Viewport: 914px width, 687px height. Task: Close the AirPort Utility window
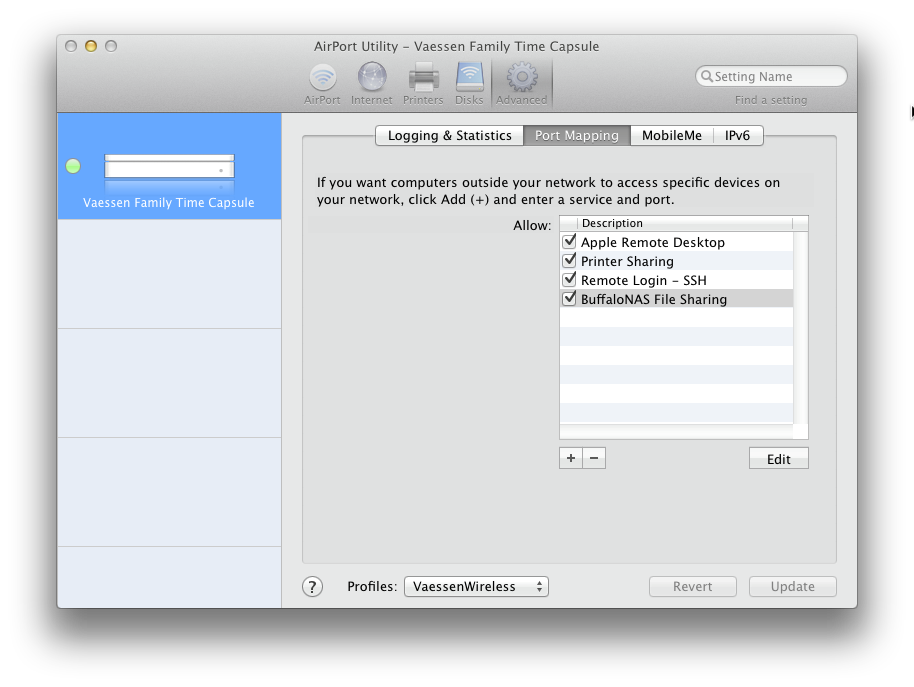click(x=71, y=46)
